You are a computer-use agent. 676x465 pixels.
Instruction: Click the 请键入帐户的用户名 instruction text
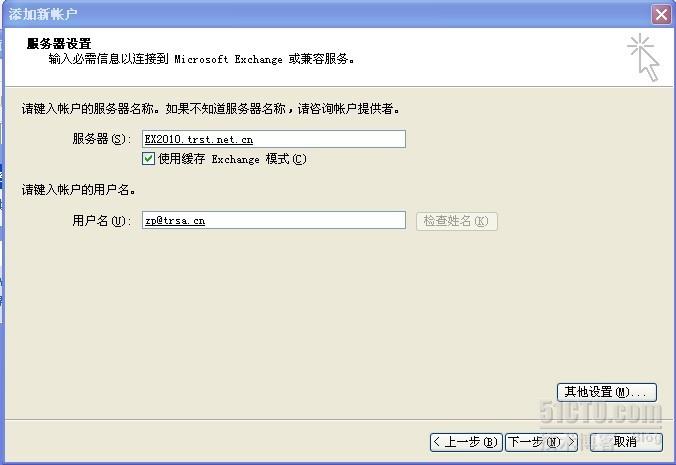tap(78, 190)
